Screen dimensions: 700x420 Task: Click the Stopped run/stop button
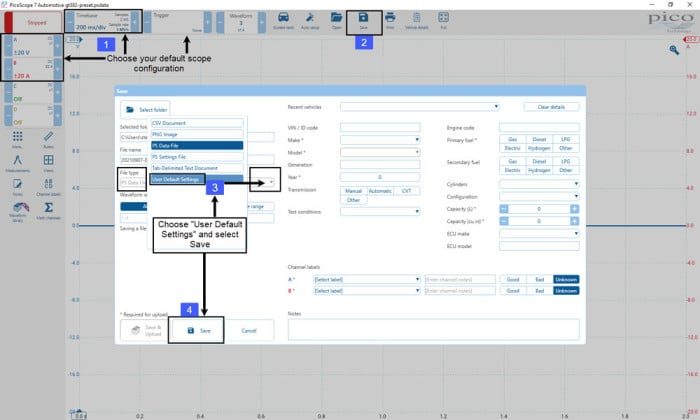[33, 22]
